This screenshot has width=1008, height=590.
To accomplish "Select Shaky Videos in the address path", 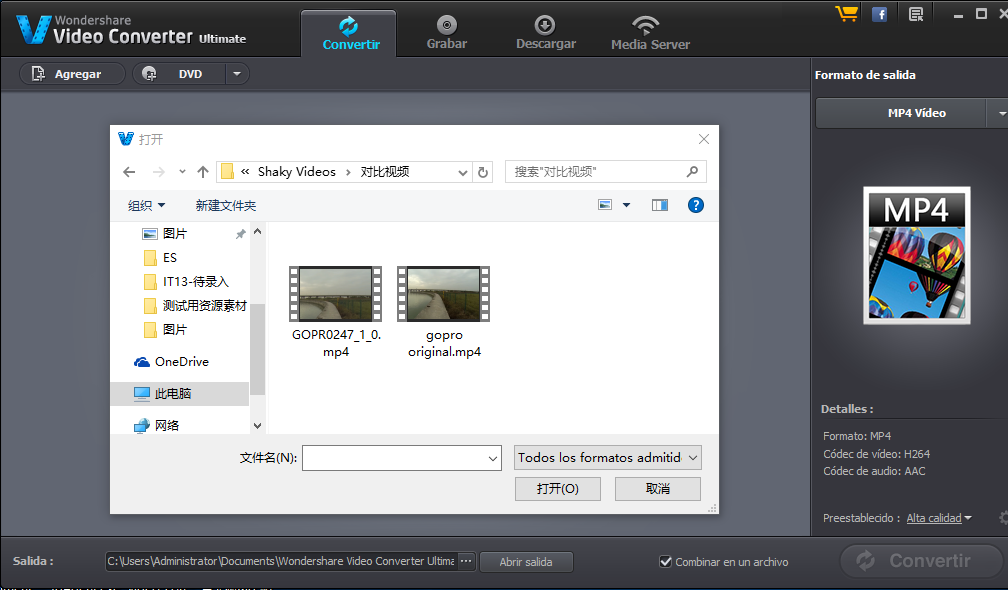I will (x=296, y=172).
